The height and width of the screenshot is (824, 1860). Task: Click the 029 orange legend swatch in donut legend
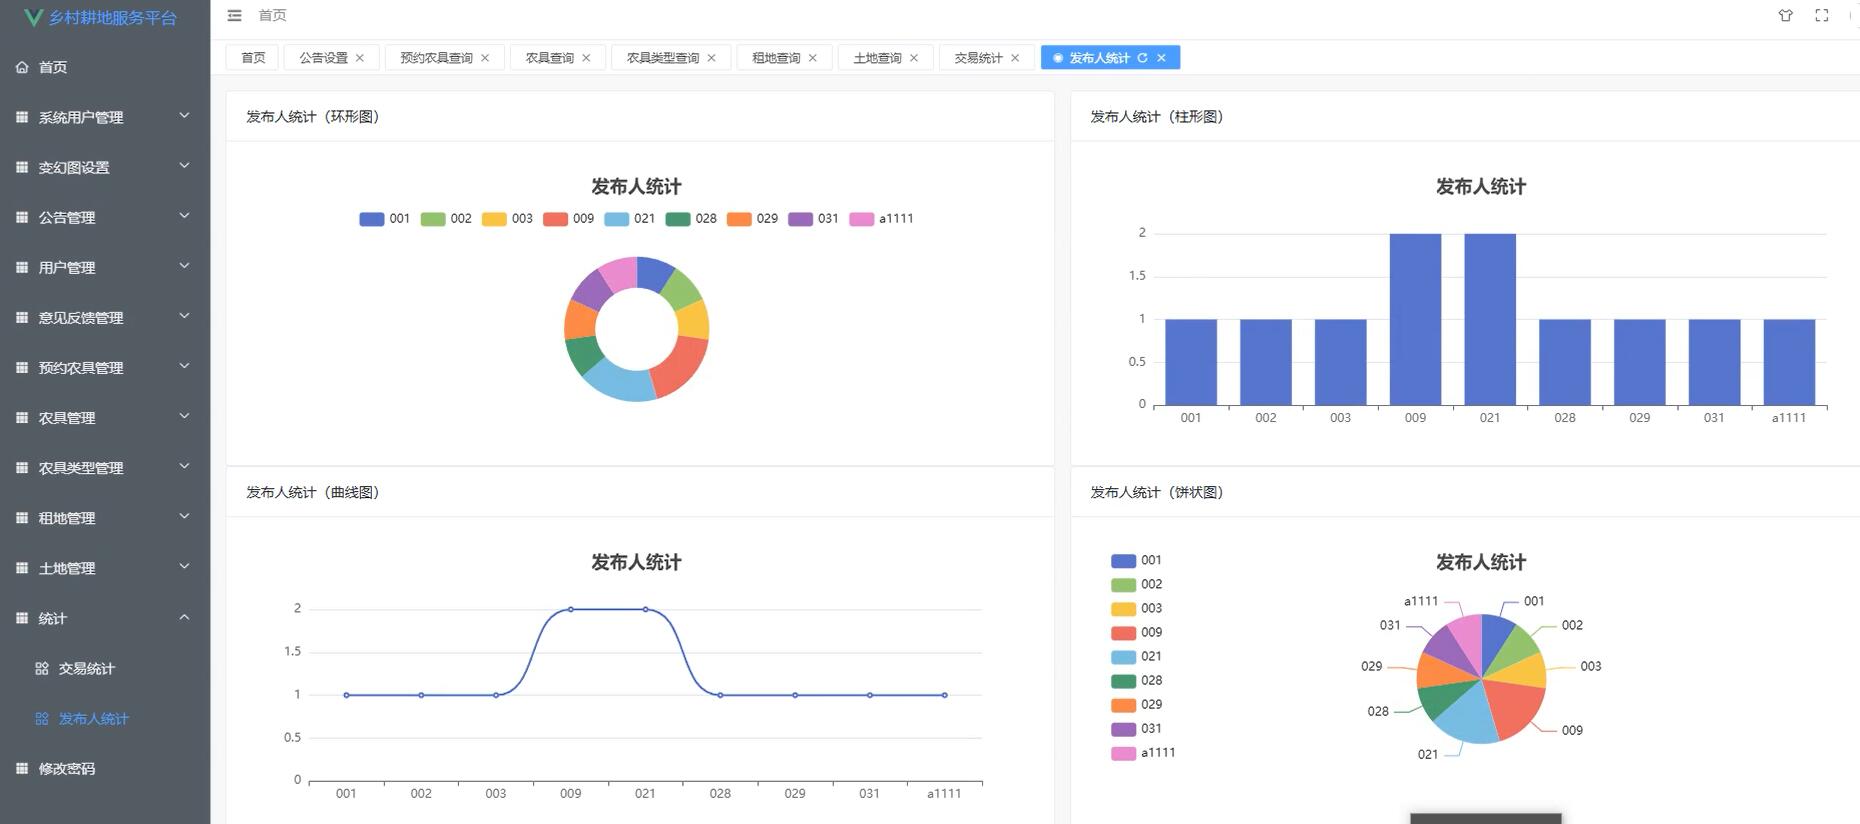[739, 219]
